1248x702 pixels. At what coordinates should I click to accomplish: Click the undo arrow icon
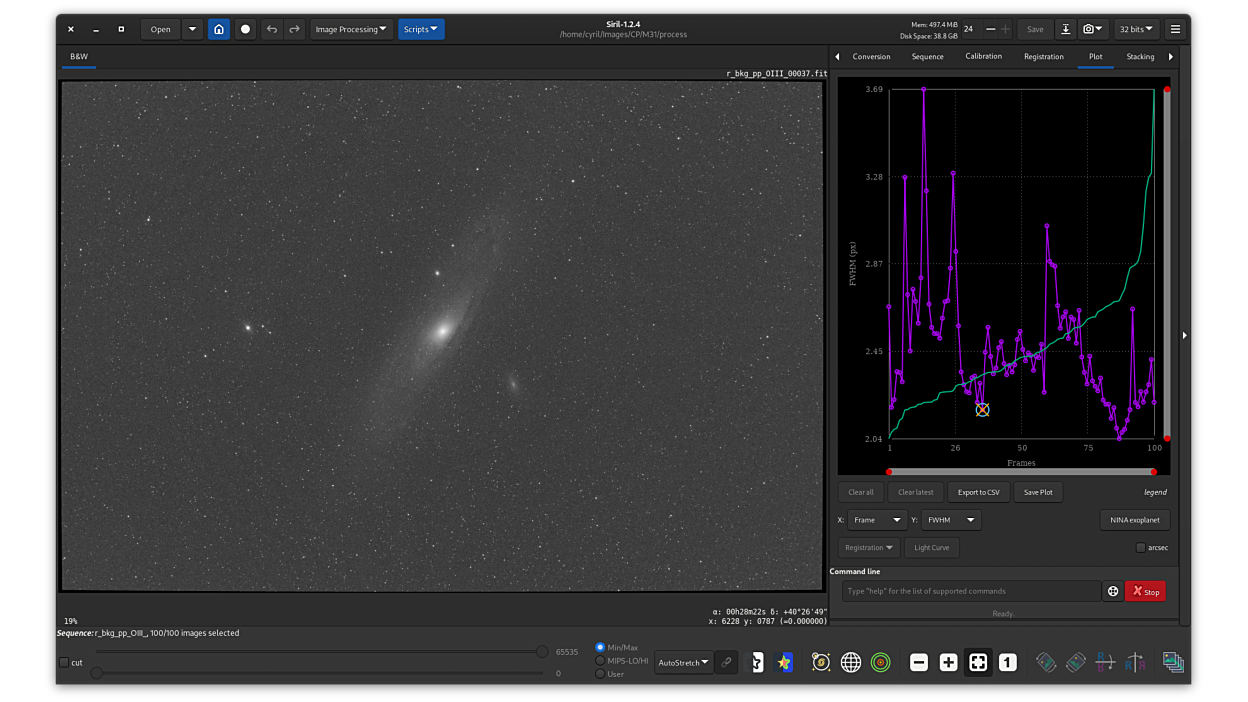(x=271, y=29)
